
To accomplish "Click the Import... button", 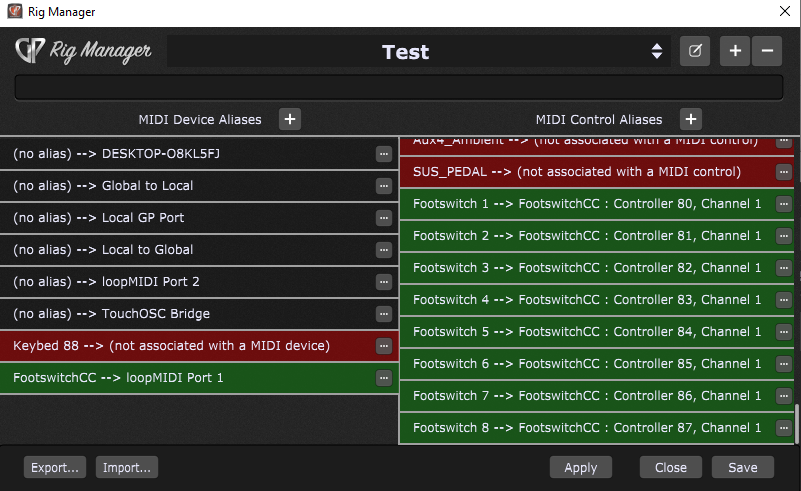I will (x=126, y=467).
